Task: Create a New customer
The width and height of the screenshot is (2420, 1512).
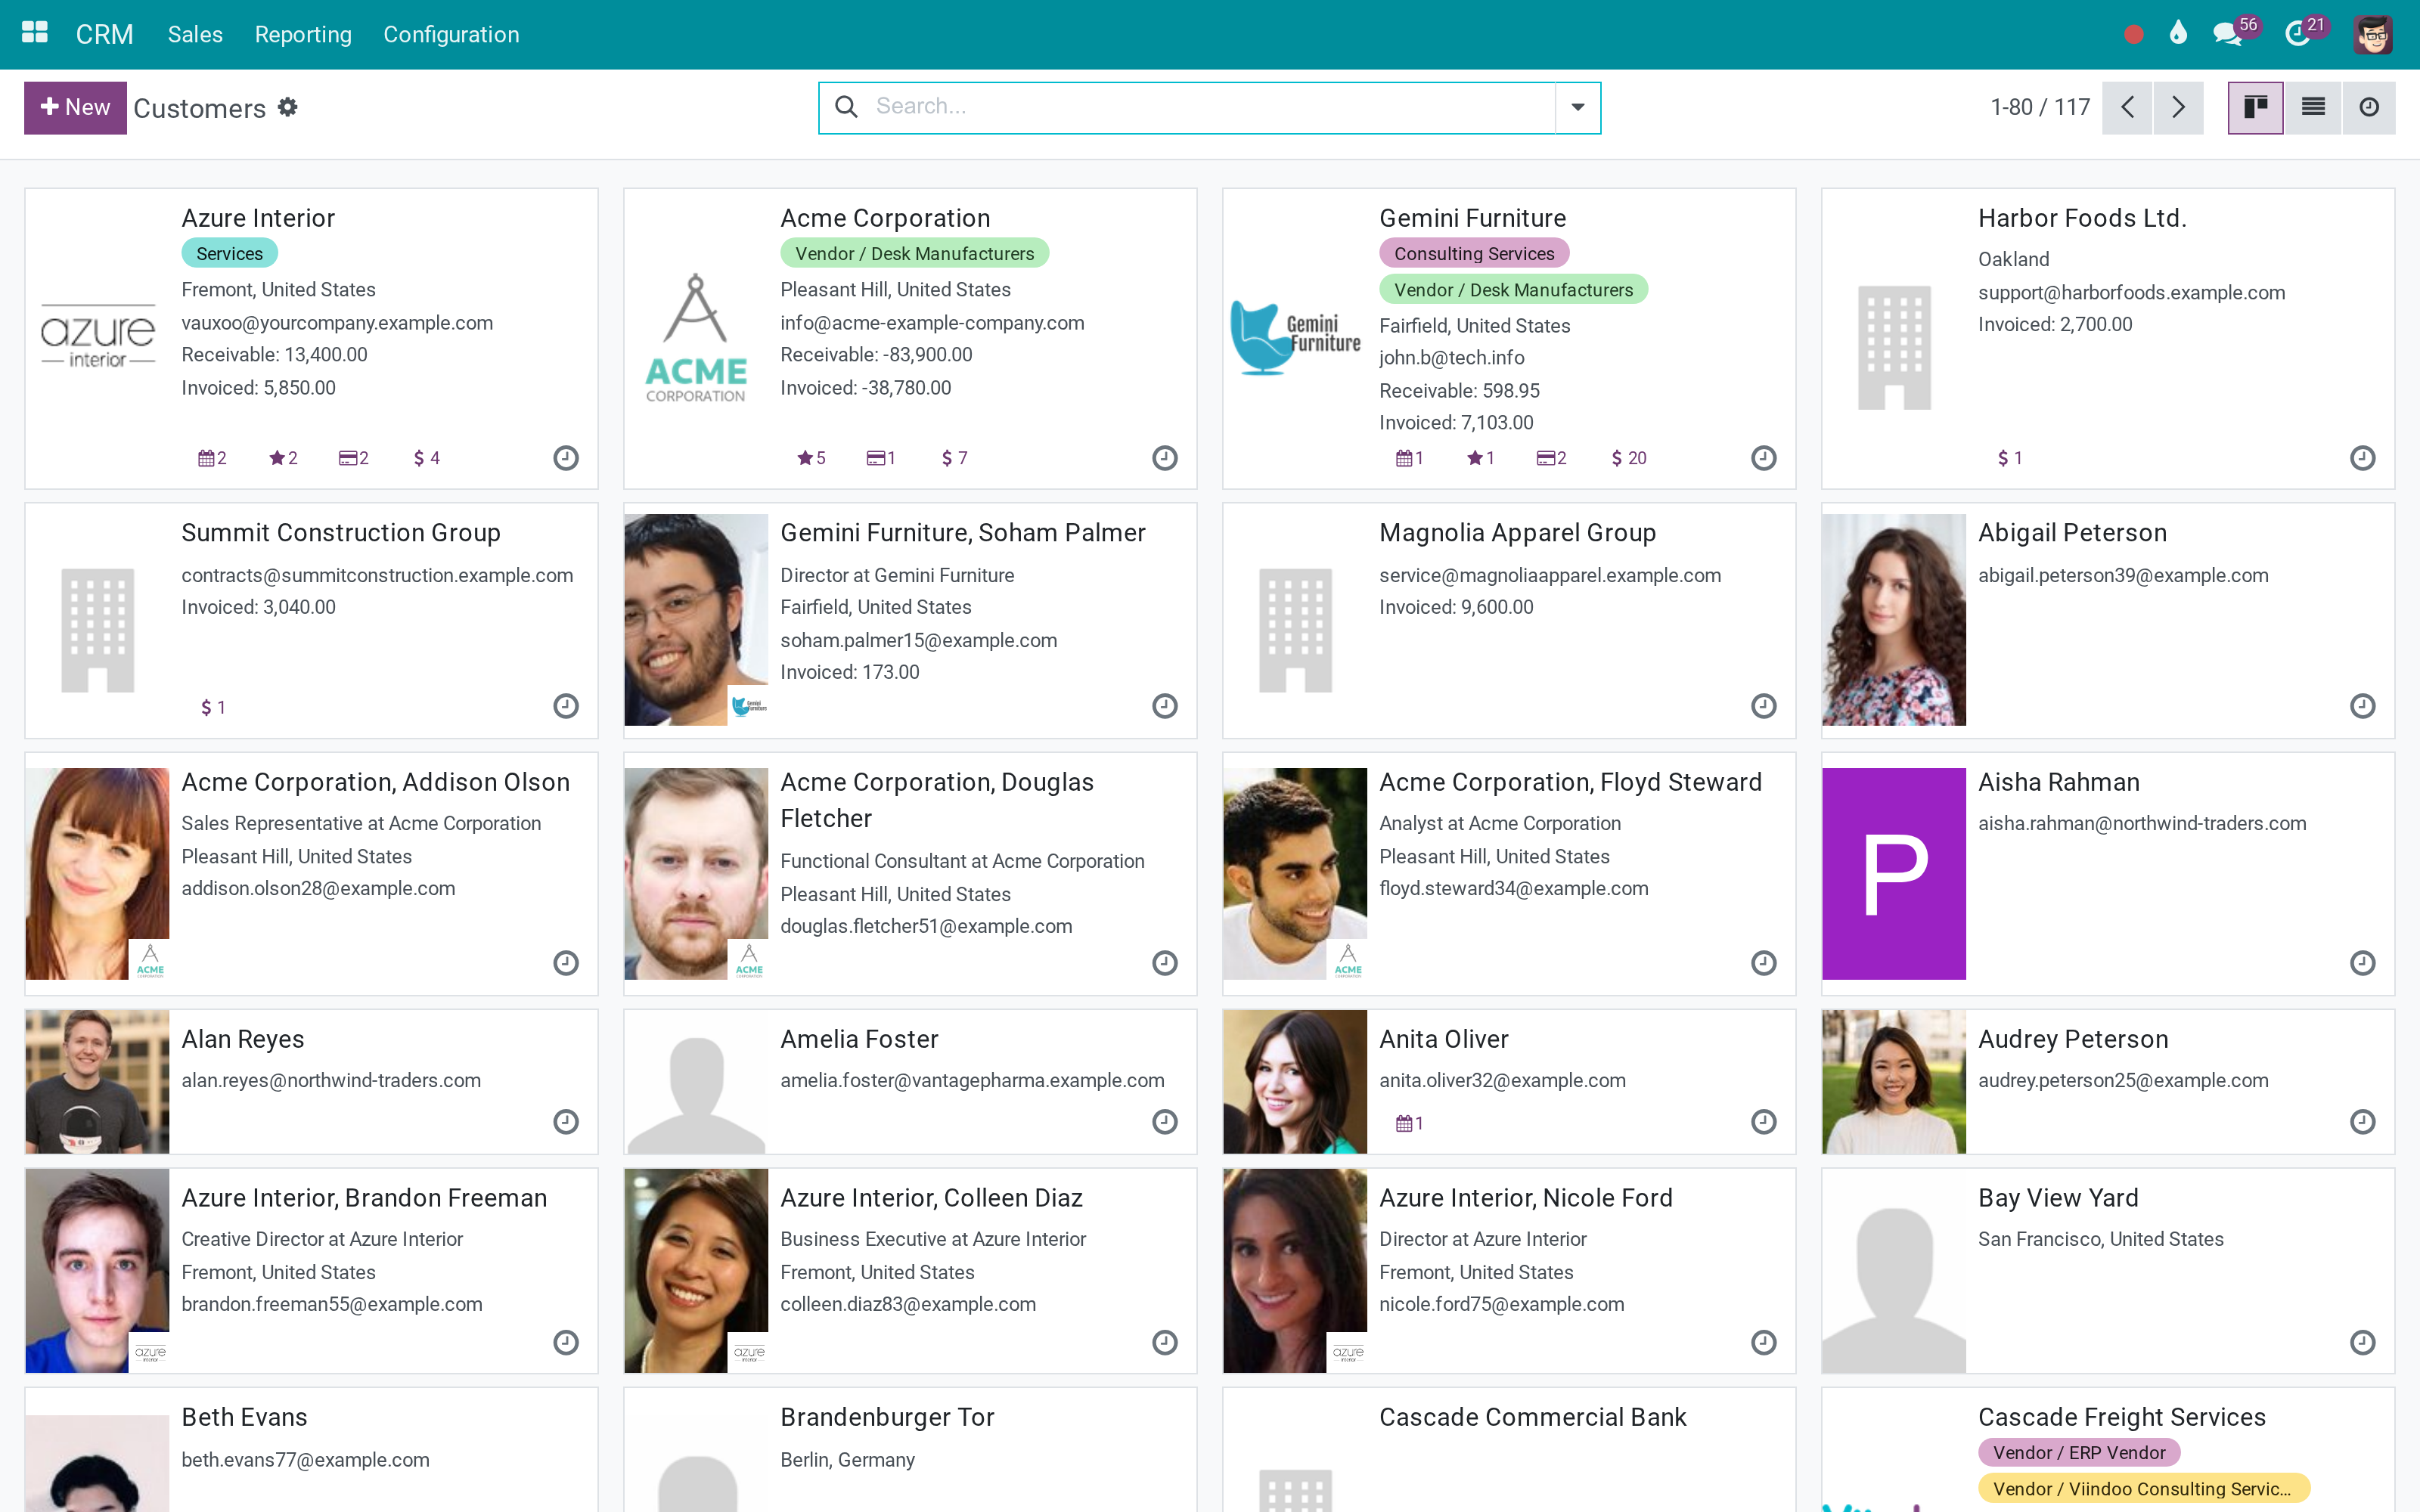Action: tap(75, 107)
